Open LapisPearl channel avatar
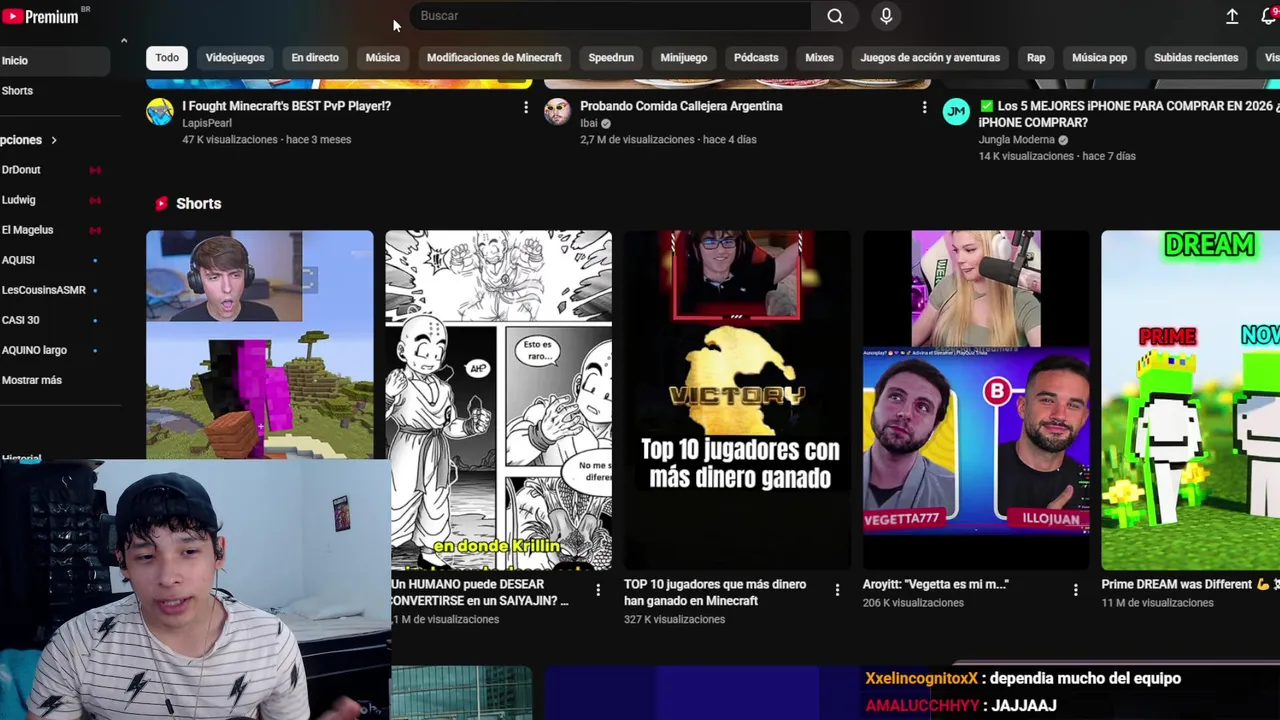This screenshot has height=720, width=1280. tap(160, 111)
